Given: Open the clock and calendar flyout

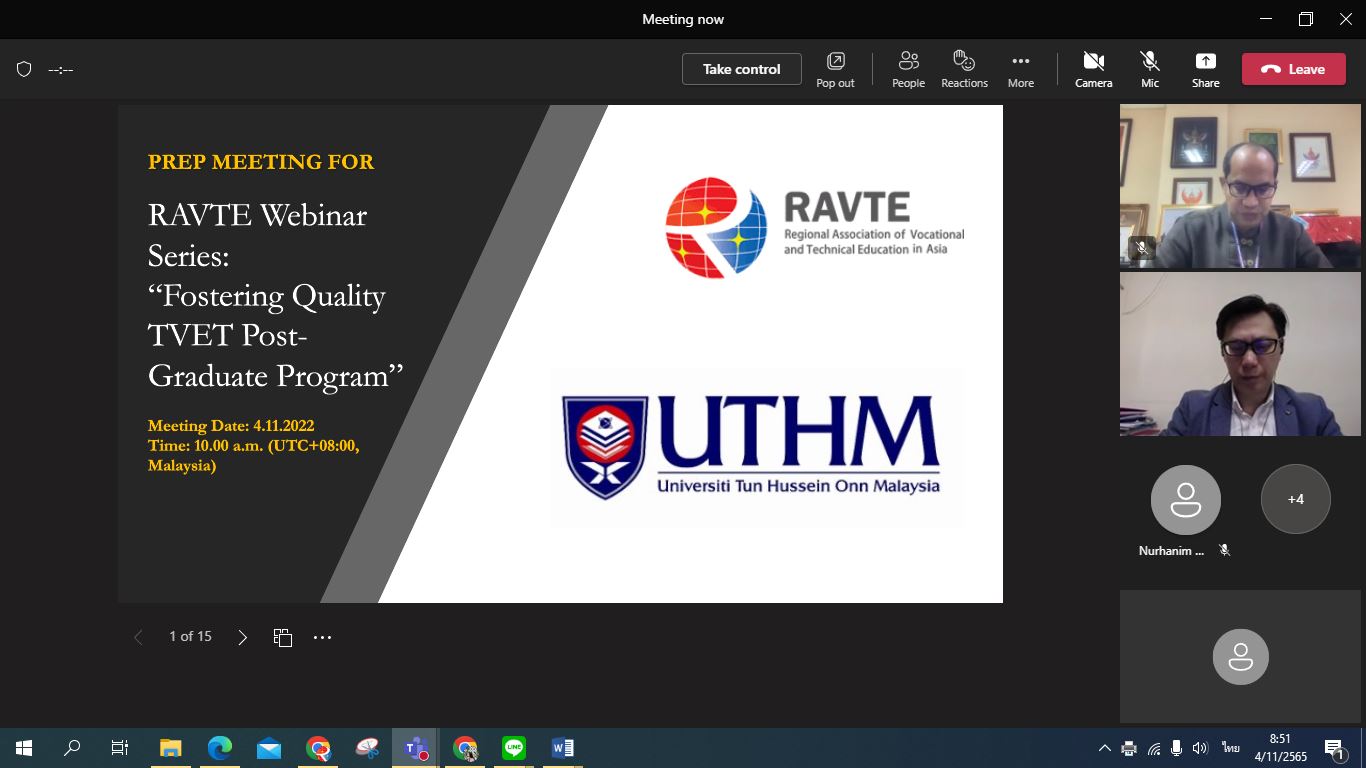Looking at the screenshot, I should coord(1280,748).
